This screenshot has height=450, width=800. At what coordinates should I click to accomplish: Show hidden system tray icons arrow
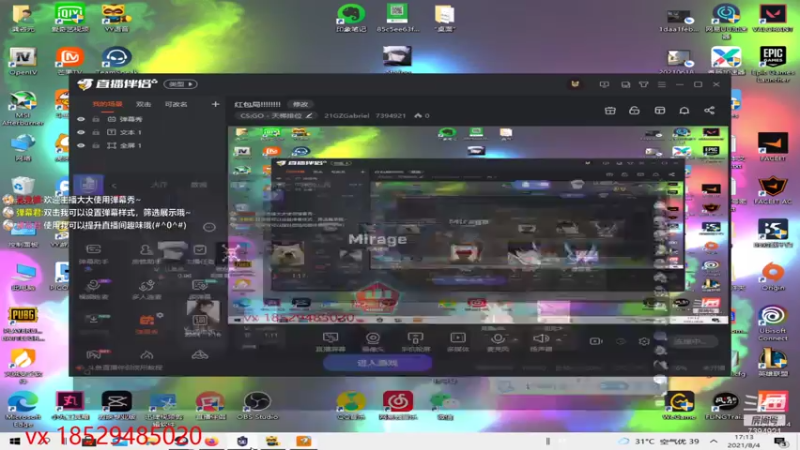coord(713,441)
